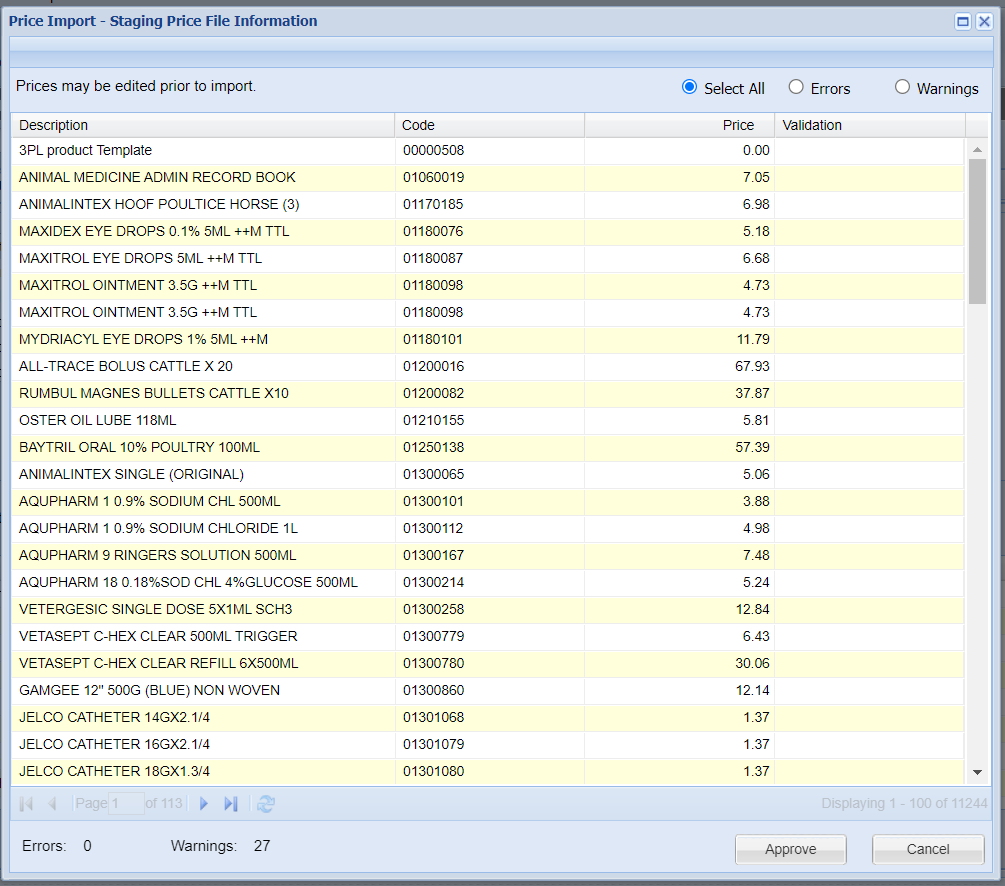Viewport: 1005px width, 886px height.
Task: Go to next page of results
Action: 204,803
